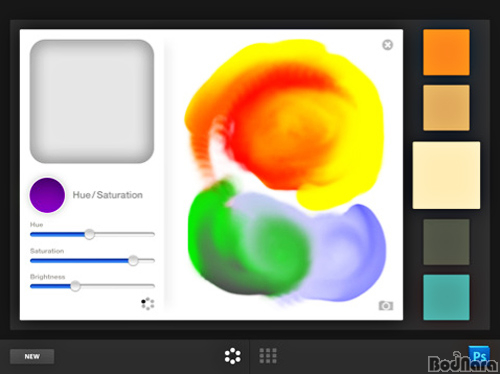The width and height of the screenshot is (500, 374).
Task: Switch to the grid swatches view
Action: [268, 356]
